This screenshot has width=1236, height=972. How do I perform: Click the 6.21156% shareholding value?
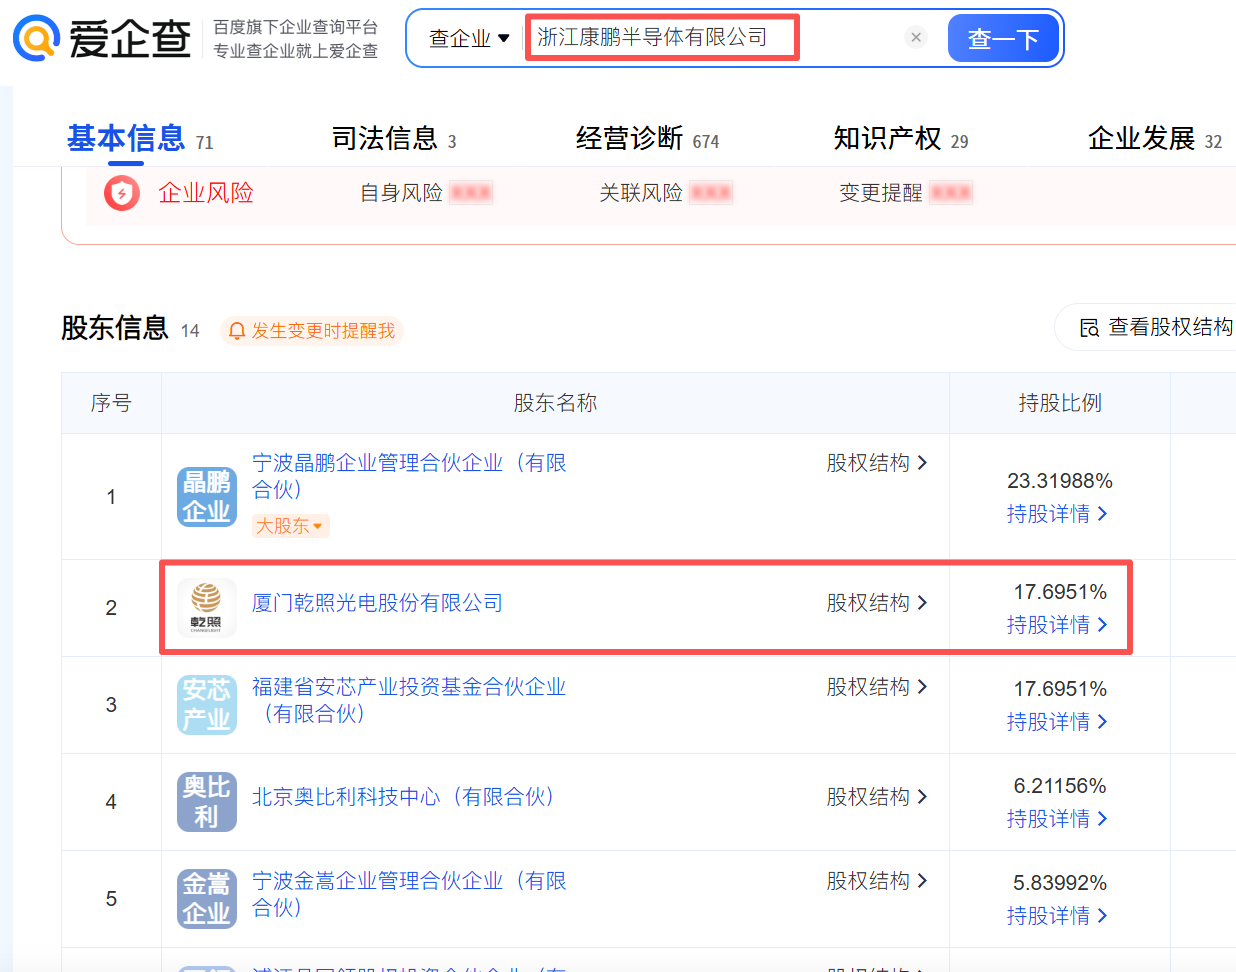click(x=1060, y=786)
